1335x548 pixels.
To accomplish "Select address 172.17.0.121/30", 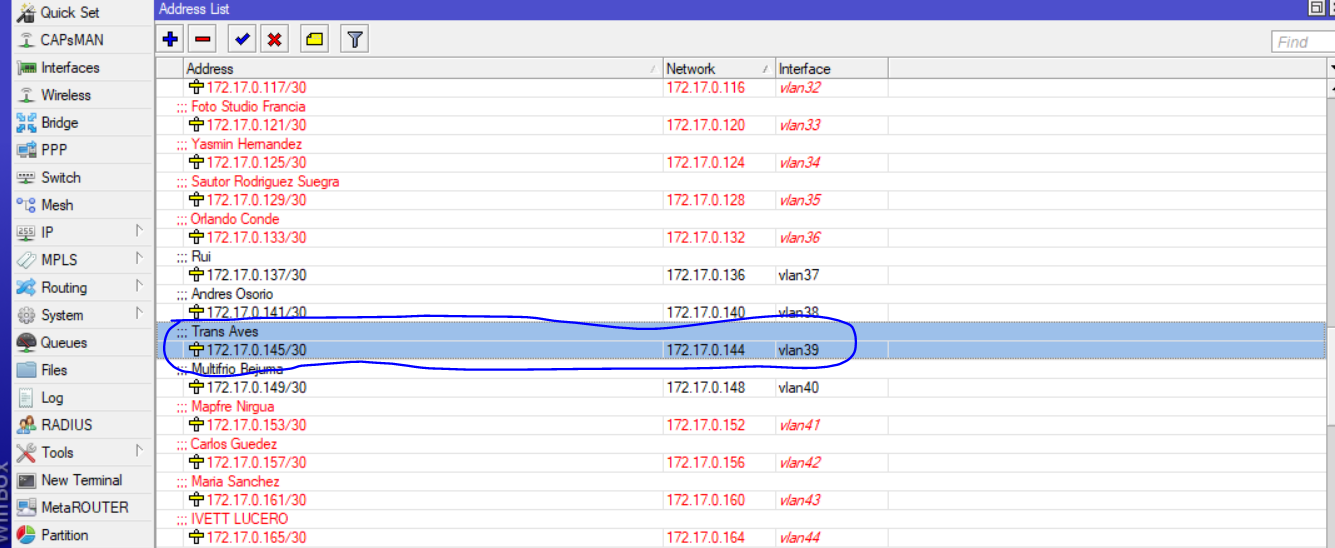I will pos(257,125).
